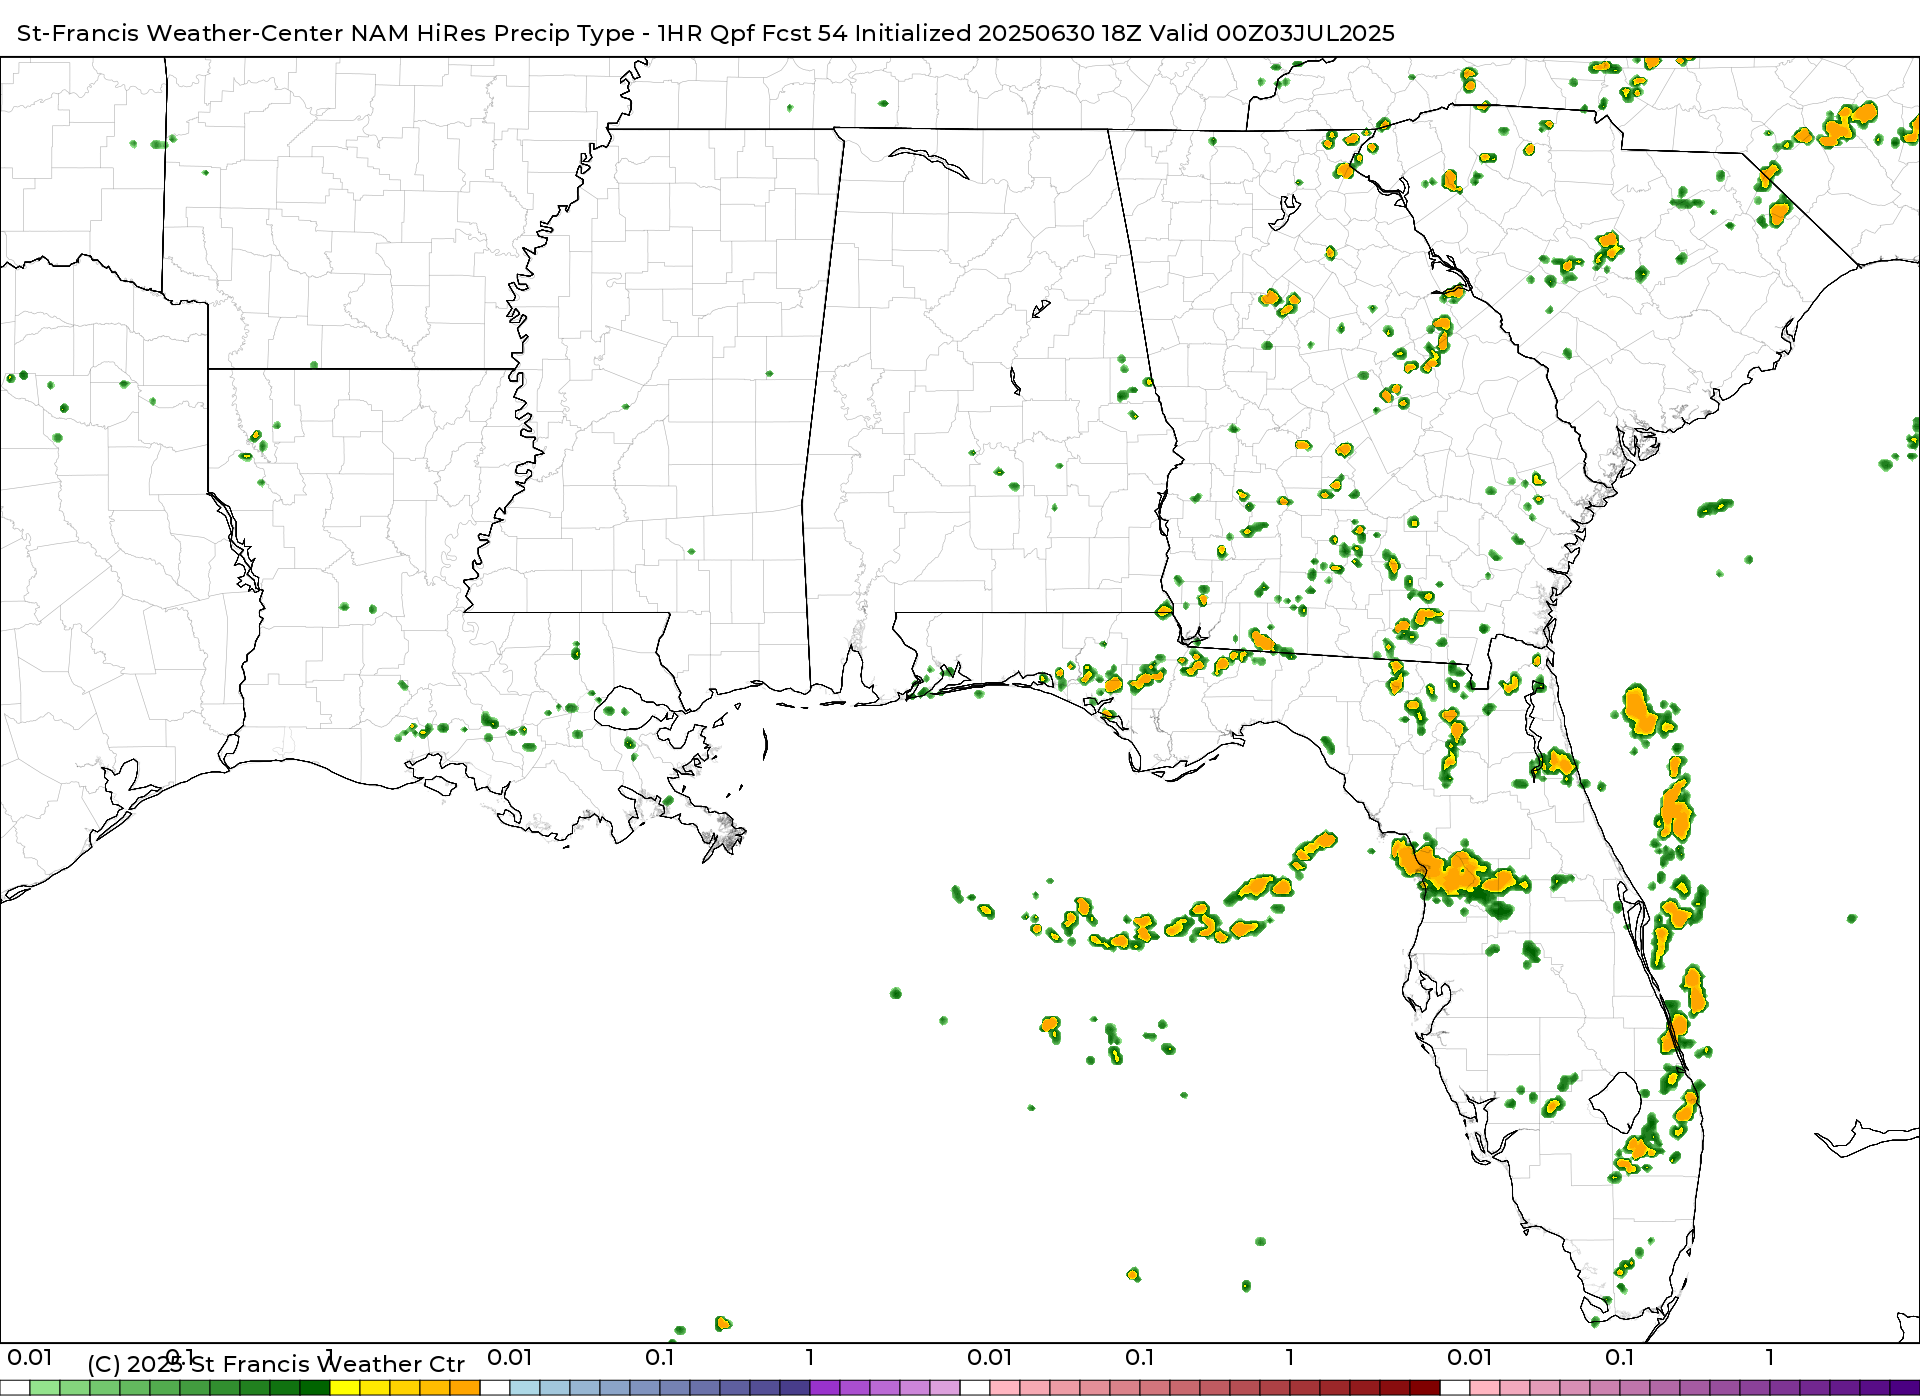Select the lightest pink swatch starting the red scale

pyautogui.click(x=1005, y=1387)
